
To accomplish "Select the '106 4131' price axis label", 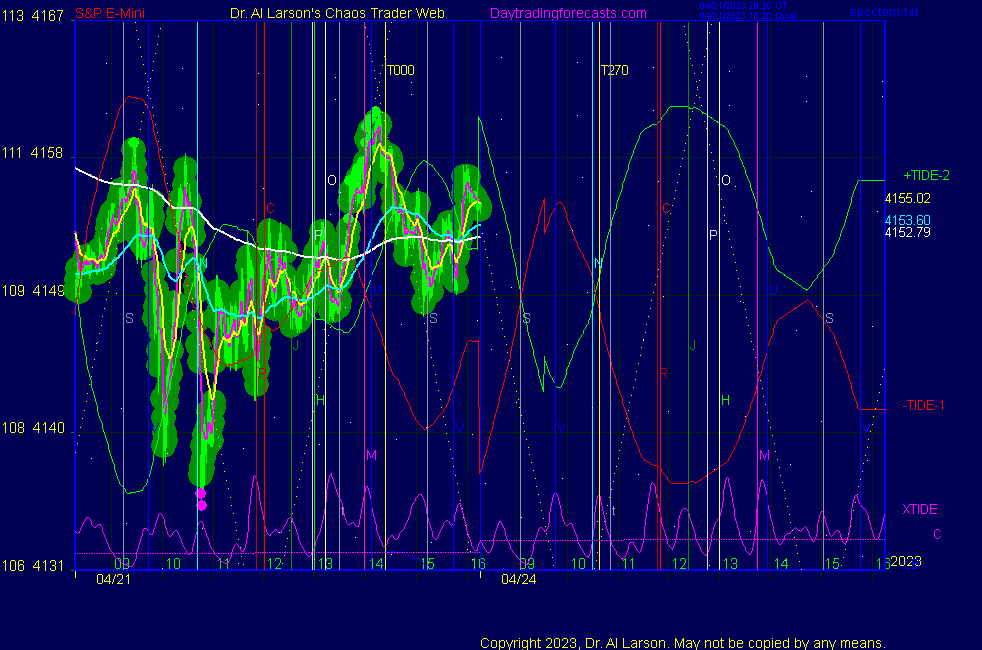I will click(x=33, y=565).
